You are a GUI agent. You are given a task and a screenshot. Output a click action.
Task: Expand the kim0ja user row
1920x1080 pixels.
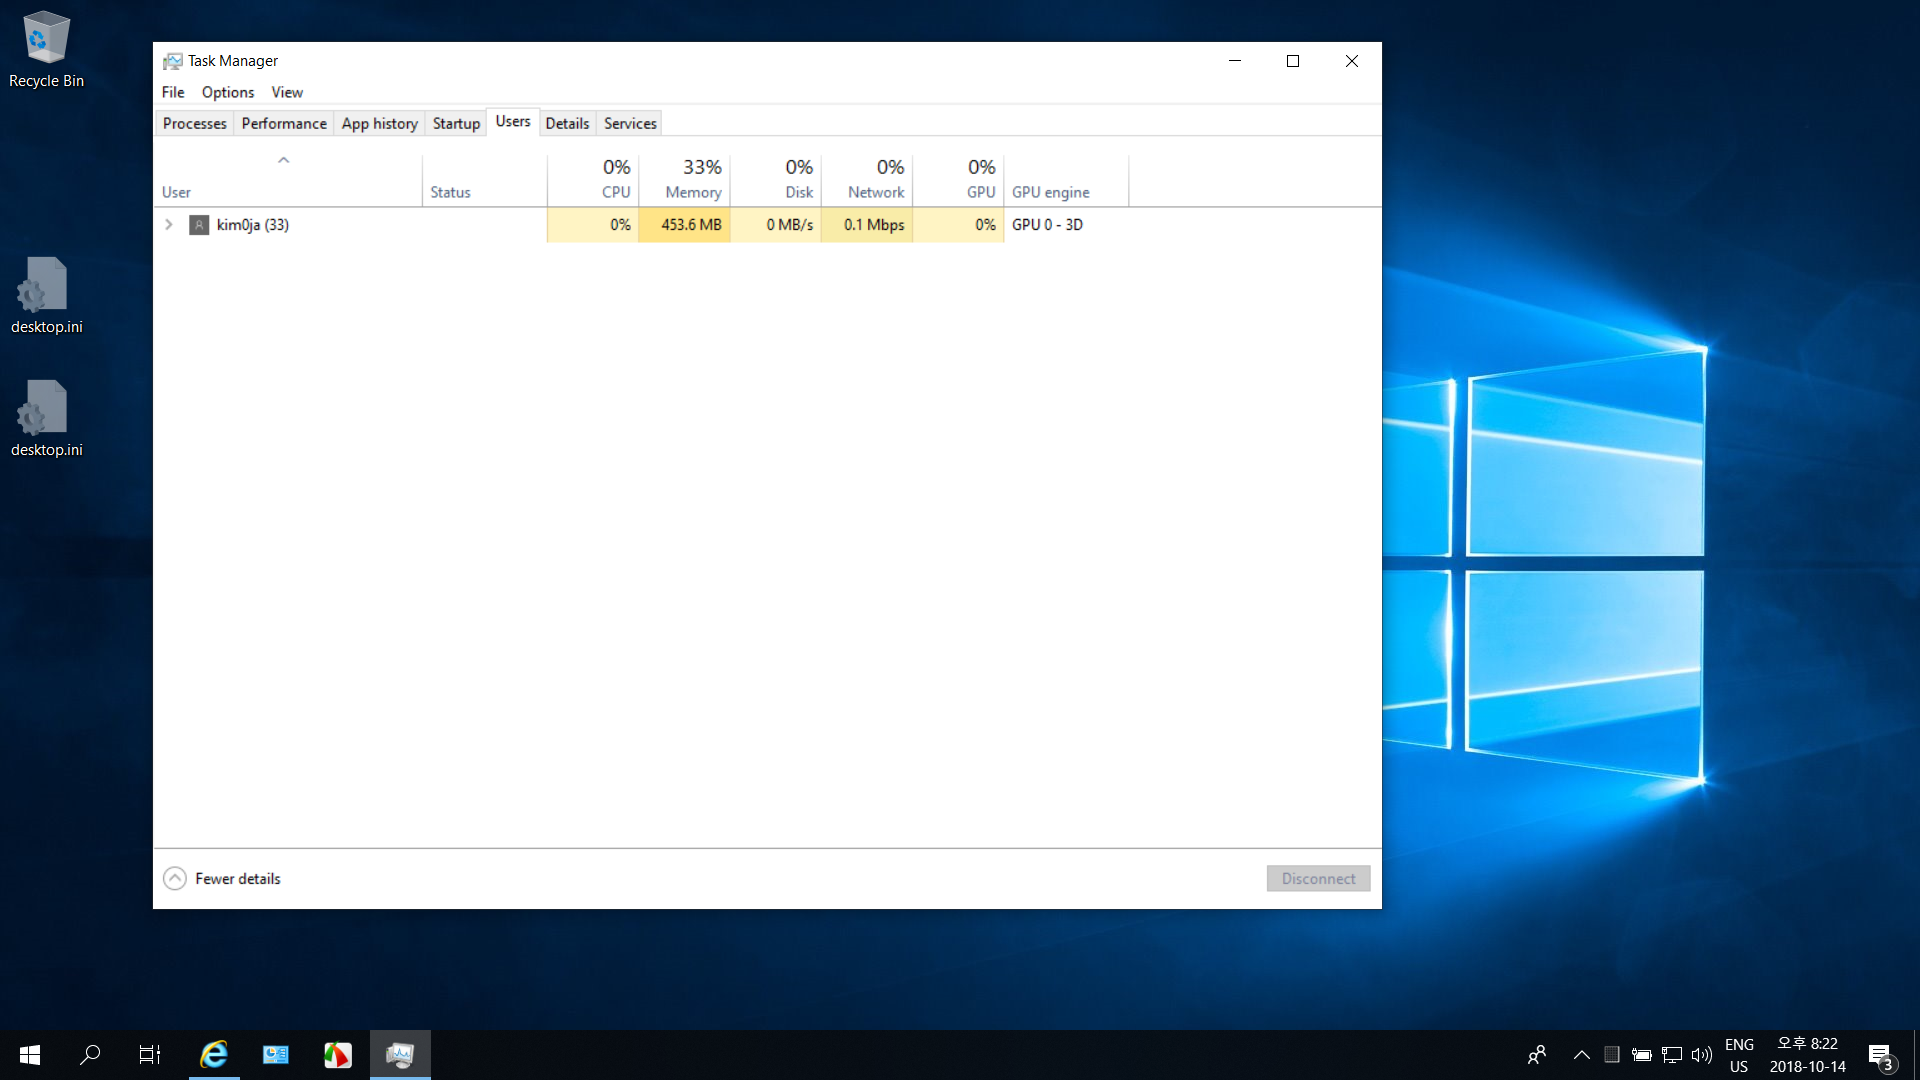coord(169,225)
